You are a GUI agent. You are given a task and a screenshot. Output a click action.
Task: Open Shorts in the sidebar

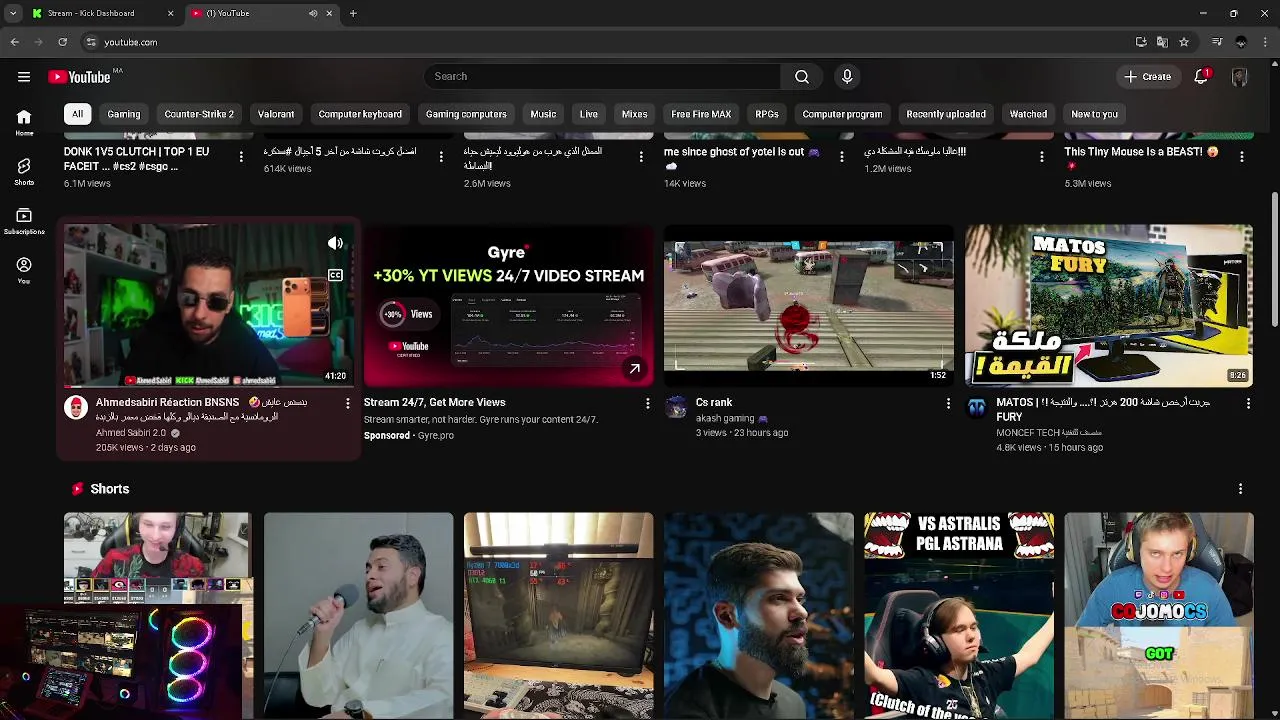pos(24,171)
